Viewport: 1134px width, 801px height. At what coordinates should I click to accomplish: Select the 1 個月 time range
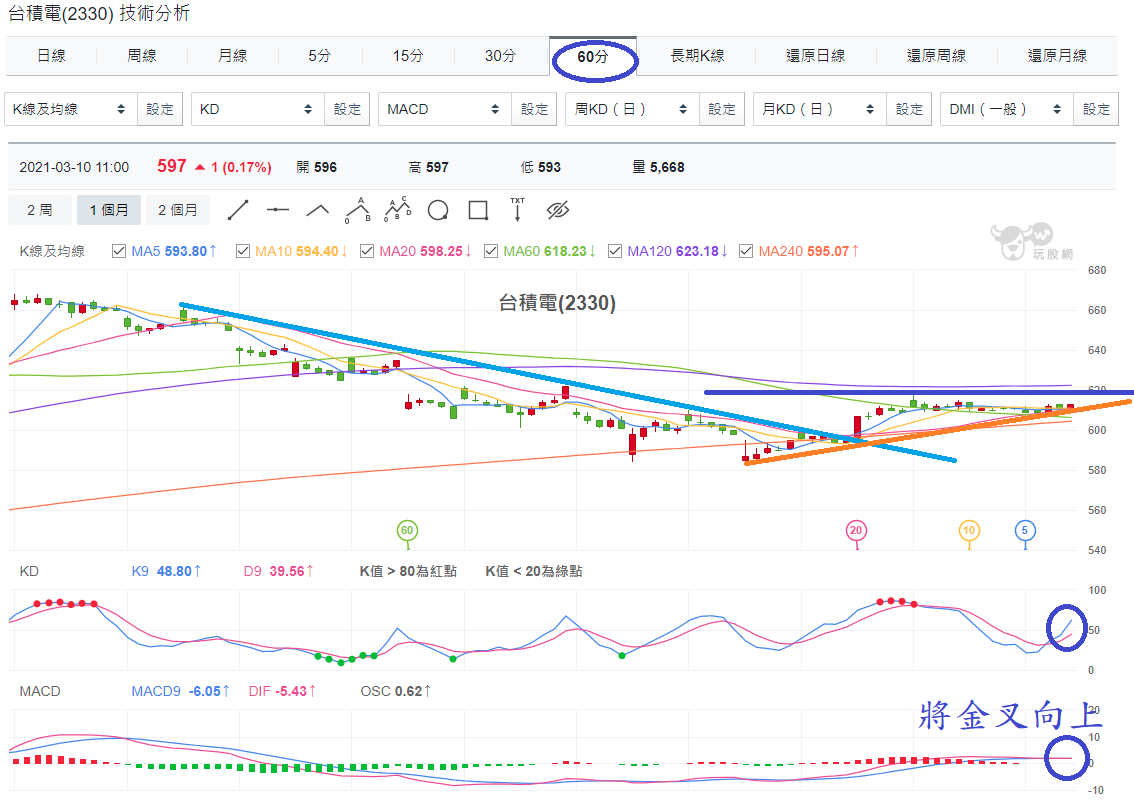tap(109, 210)
